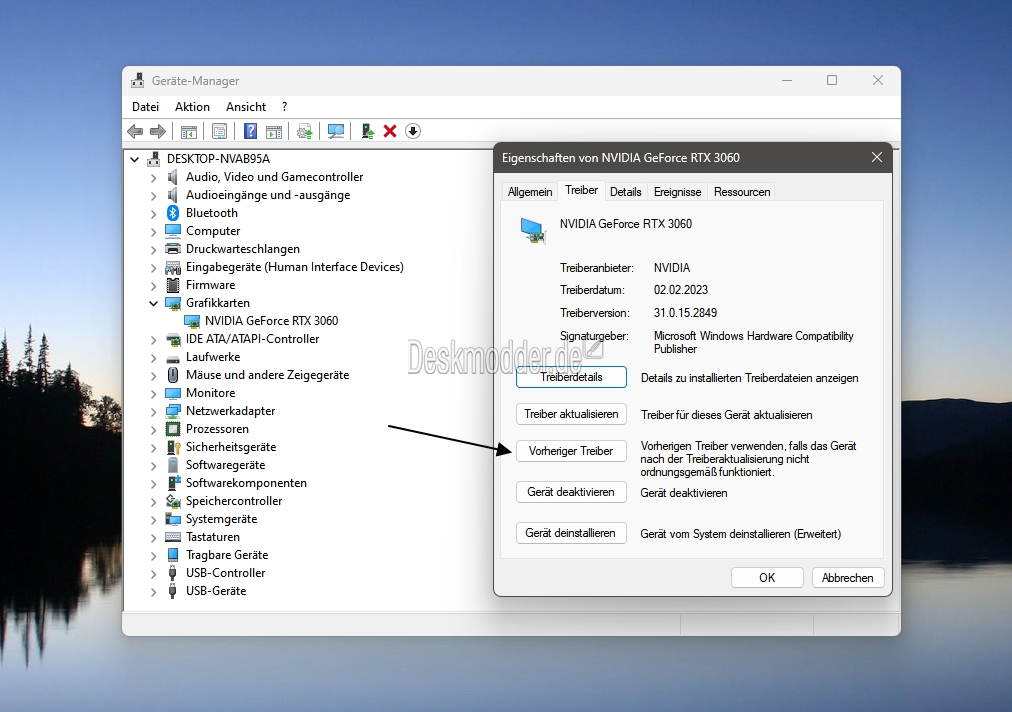
Task: Open the ? help menu
Action: (x=285, y=107)
